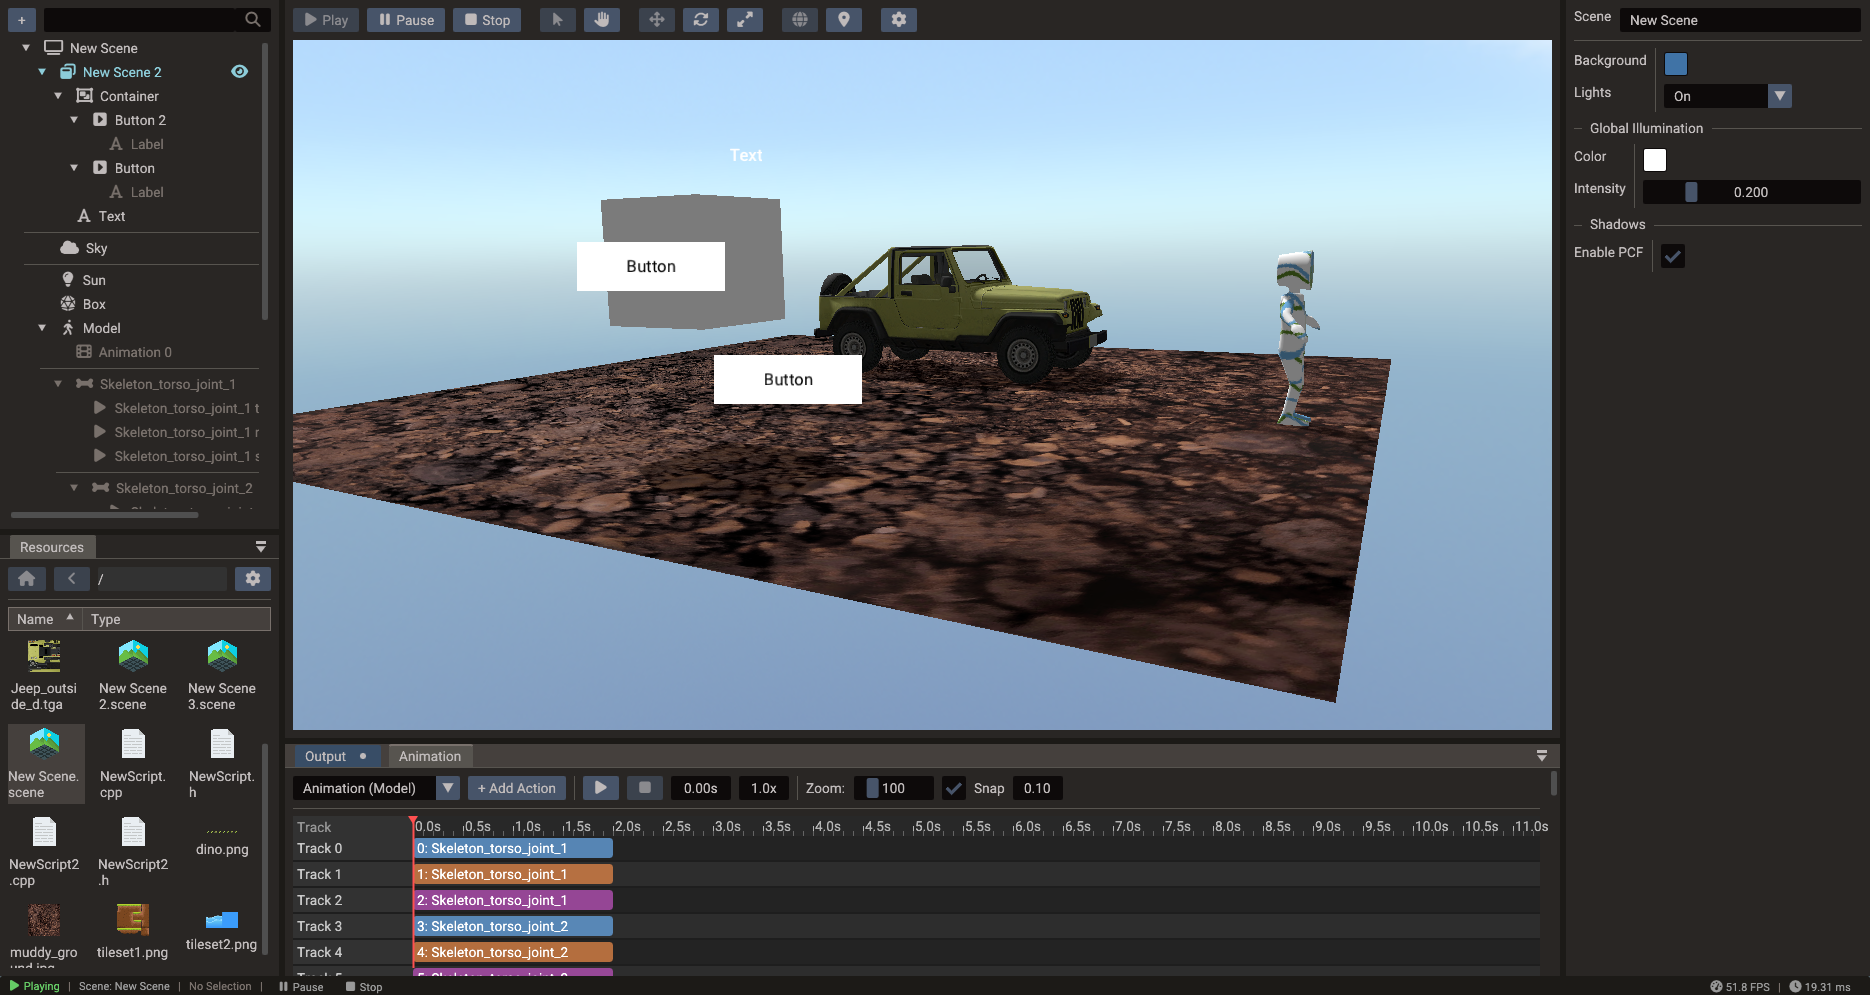Image resolution: width=1870 pixels, height=995 pixels.
Task: Go to resources home folder
Action: tap(27, 579)
